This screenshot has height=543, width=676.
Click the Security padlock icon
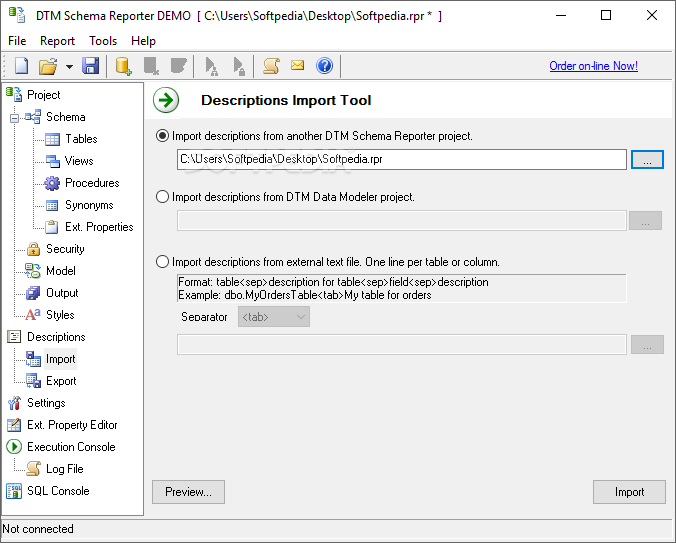point(33,249)
